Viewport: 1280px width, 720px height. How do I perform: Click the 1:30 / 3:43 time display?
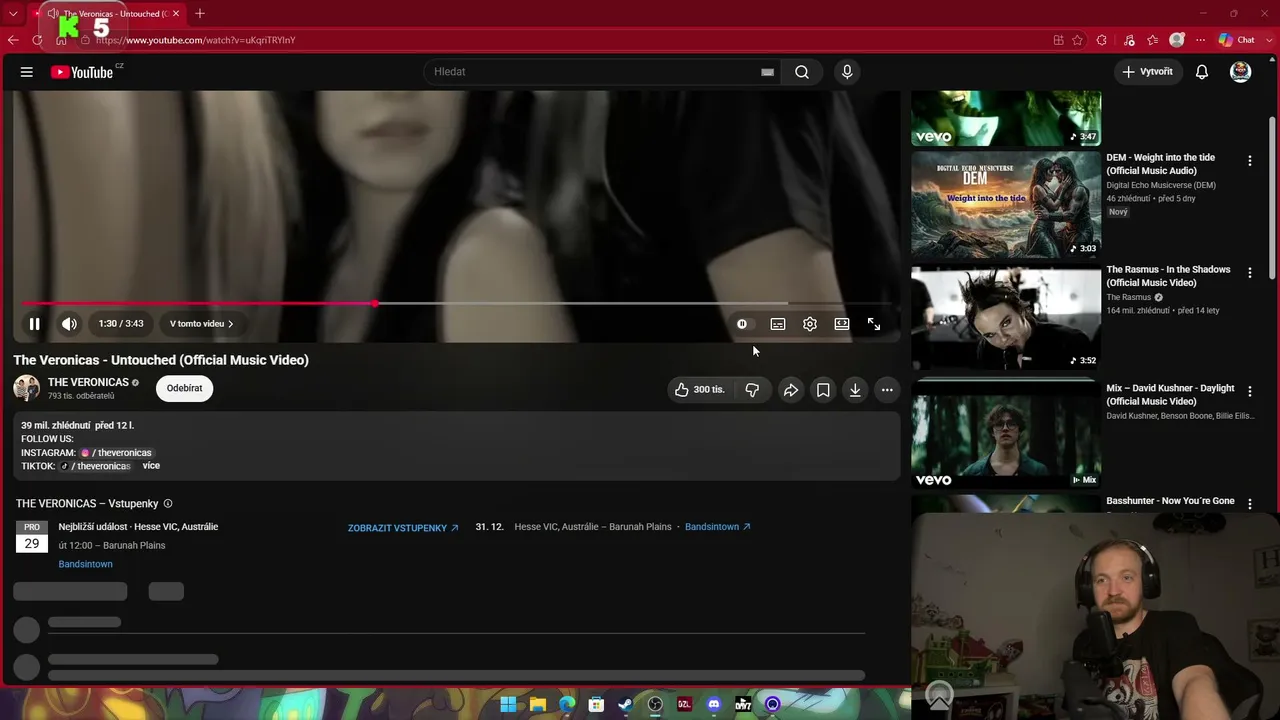(121, 324)
